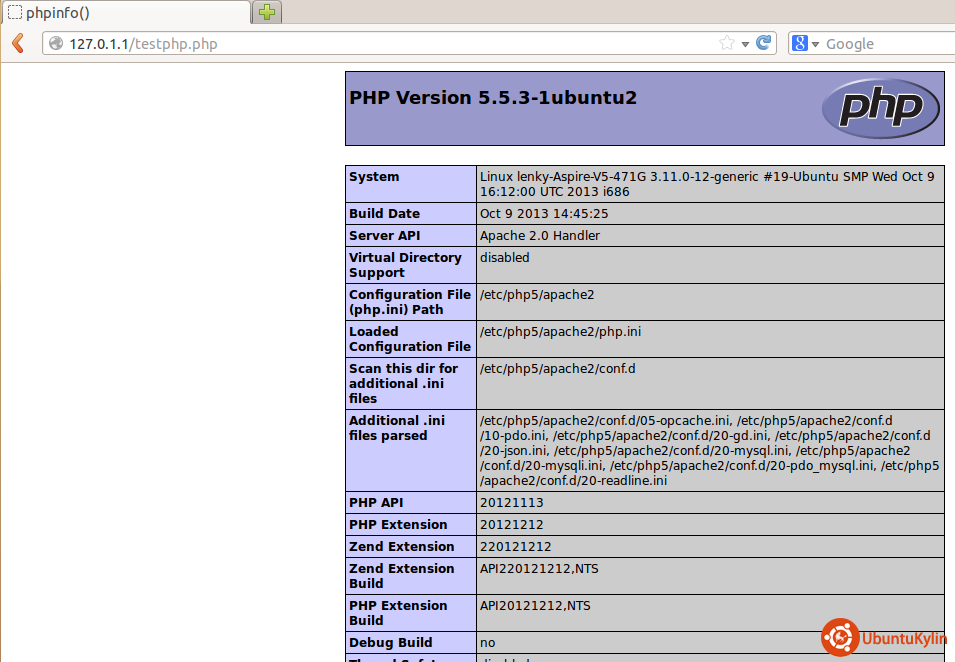The height and width of the screenshot is (662, 955).
Task: Open a new tab with the plus button
Action: (x=267, y=12)
